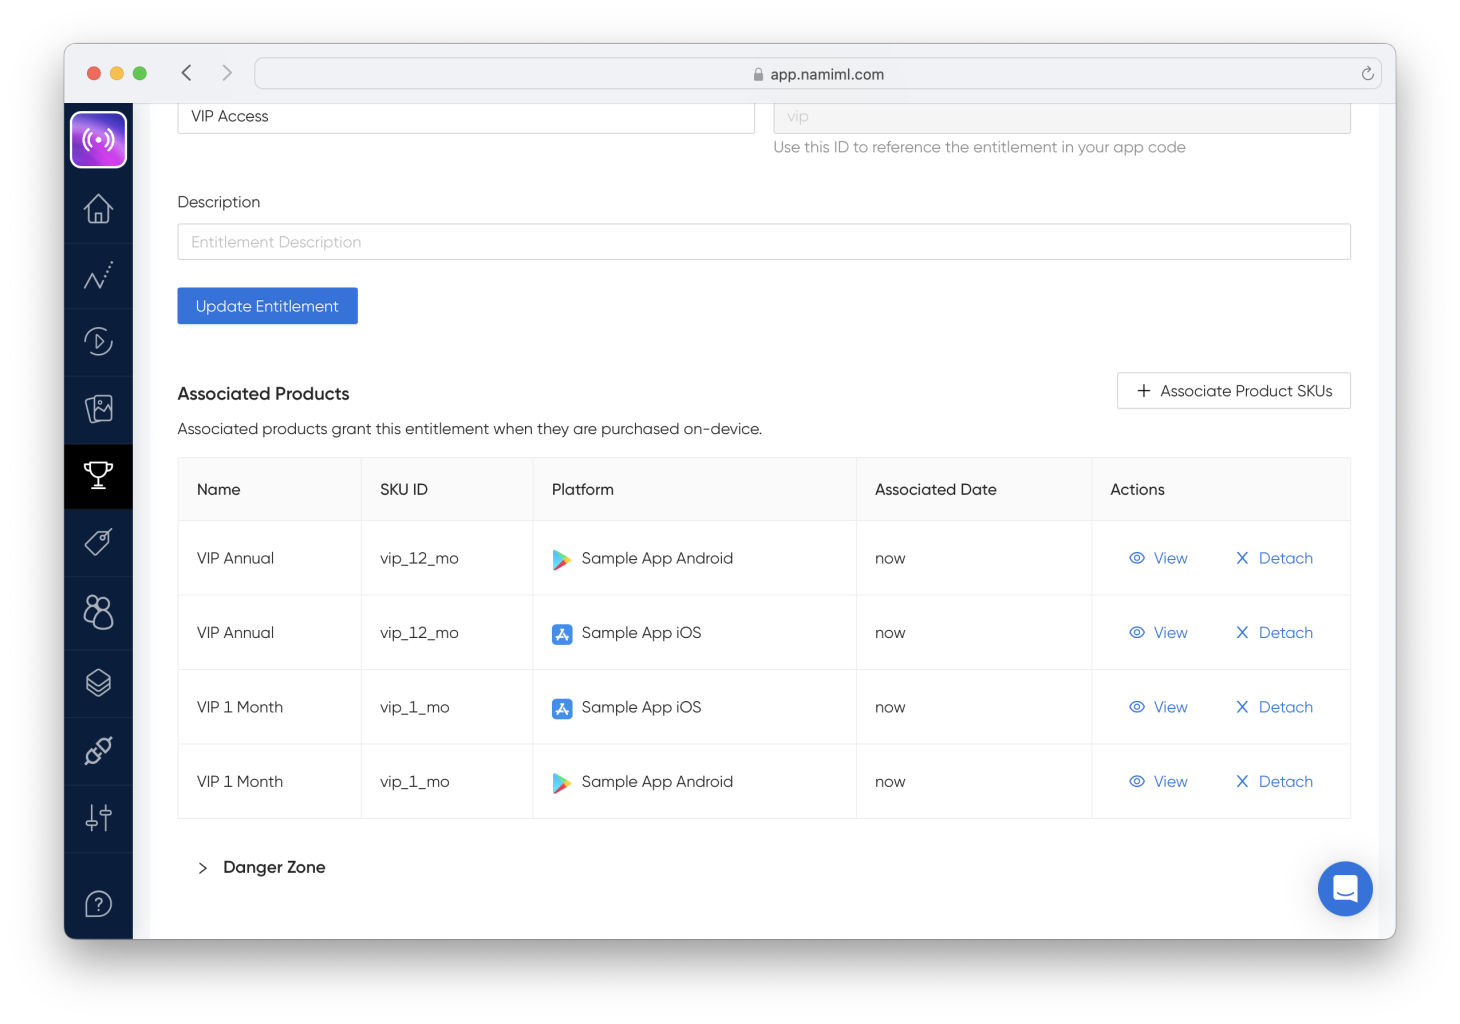The width and height of the screenshot is (1460, 1024).
Task: Open the price tag products sidebar icon
Action: point(98,542)
